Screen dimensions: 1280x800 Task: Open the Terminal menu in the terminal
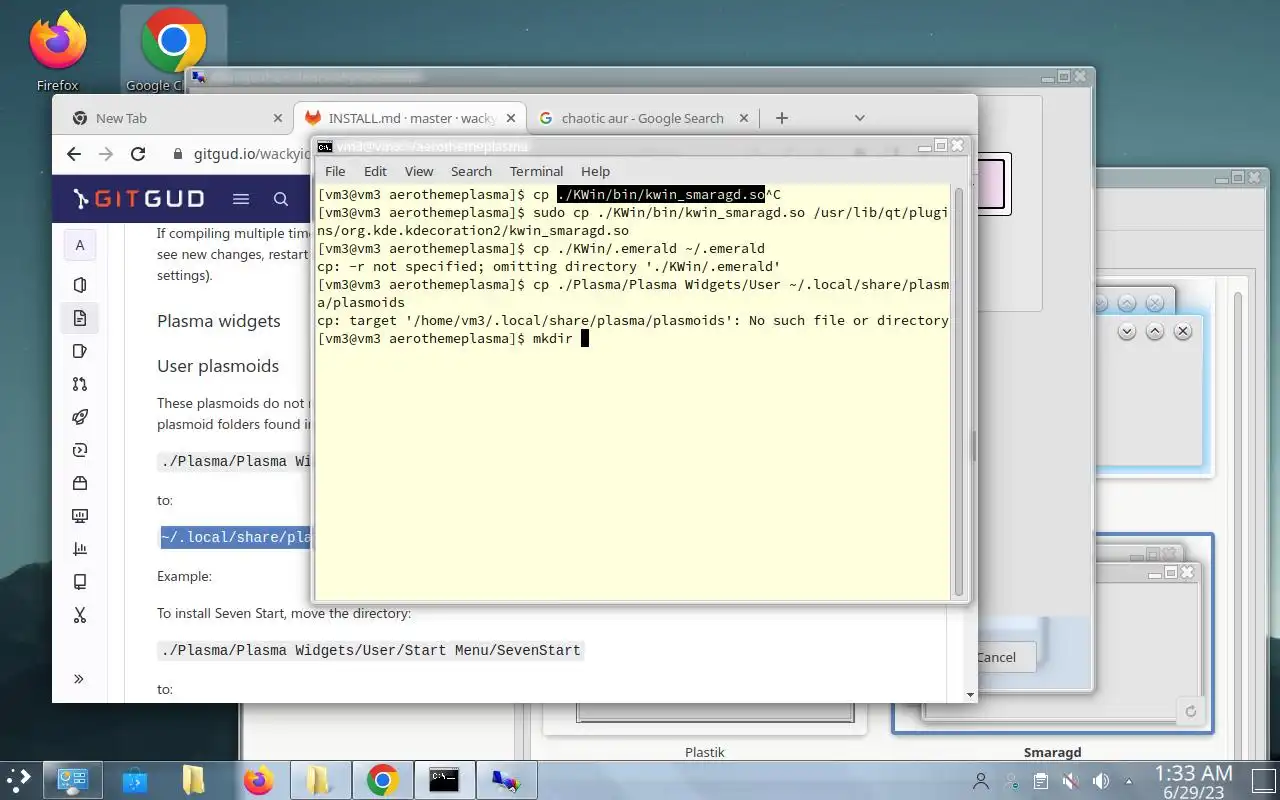point(536,171)
